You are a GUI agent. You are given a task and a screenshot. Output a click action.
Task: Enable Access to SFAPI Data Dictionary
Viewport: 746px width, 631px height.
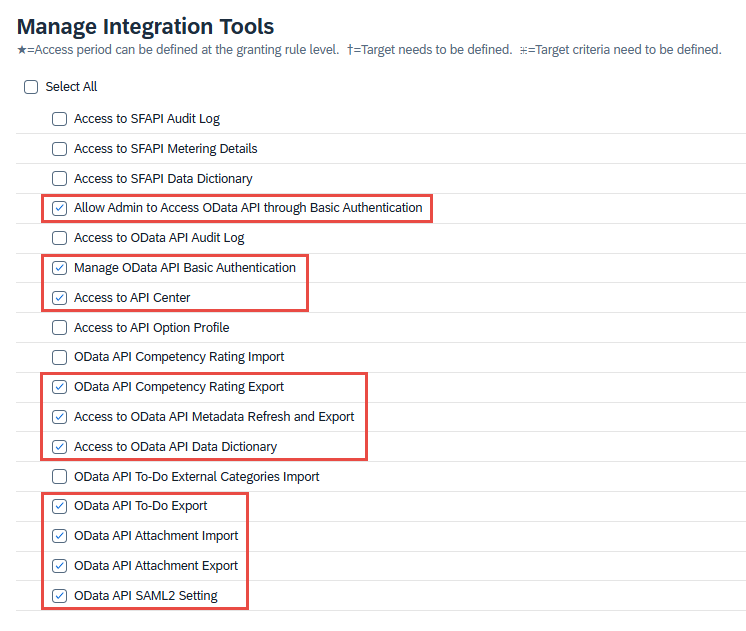(59, 179)
